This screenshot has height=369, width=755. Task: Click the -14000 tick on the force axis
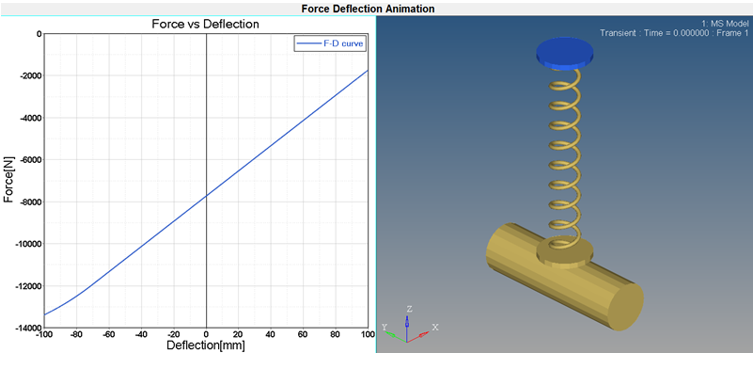(x=29, y=328)
